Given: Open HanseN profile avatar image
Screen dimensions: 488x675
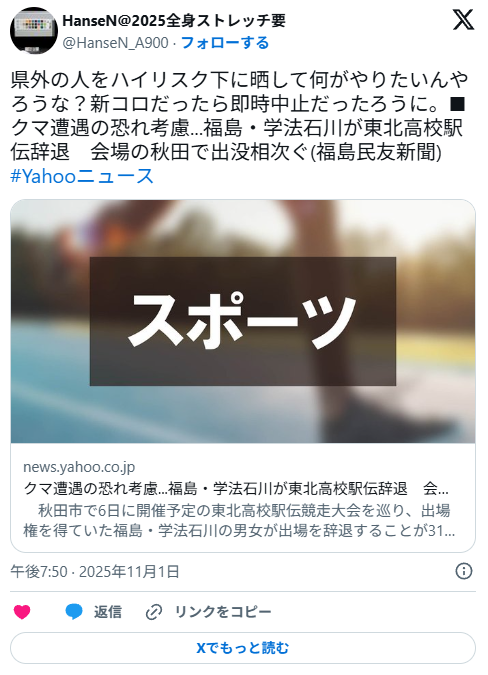Looking at the screenshot, I should (x=34, y=31).
